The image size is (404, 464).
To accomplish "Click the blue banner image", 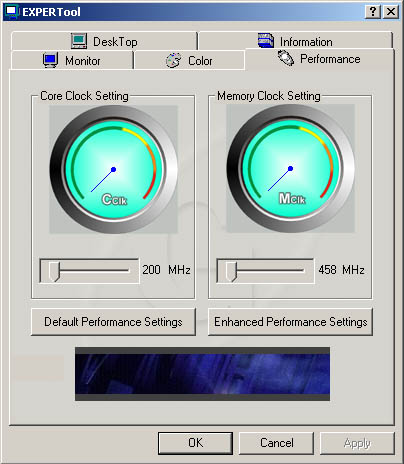I will [202, 374].
